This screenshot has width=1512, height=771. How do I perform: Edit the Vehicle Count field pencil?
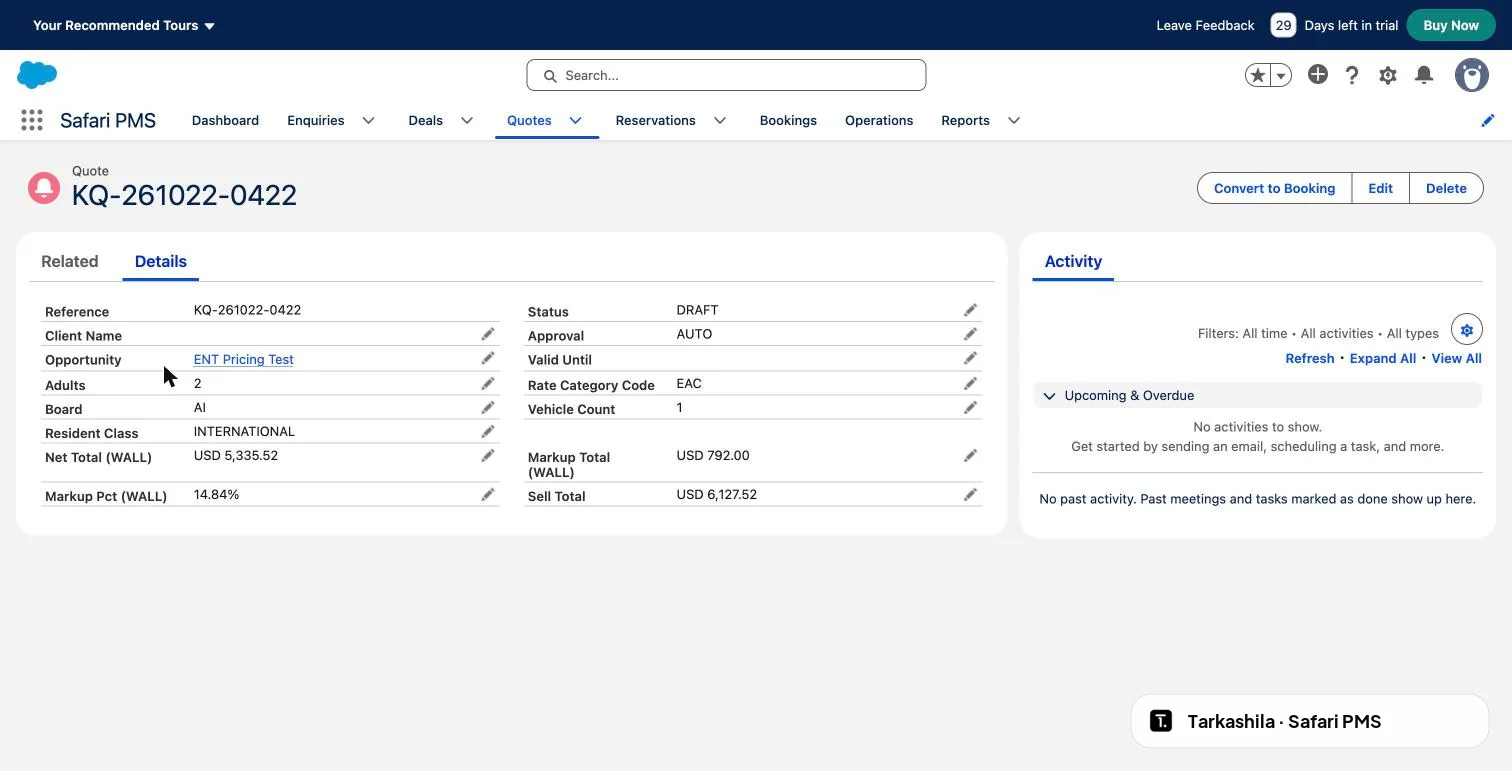tap(970, 407)
